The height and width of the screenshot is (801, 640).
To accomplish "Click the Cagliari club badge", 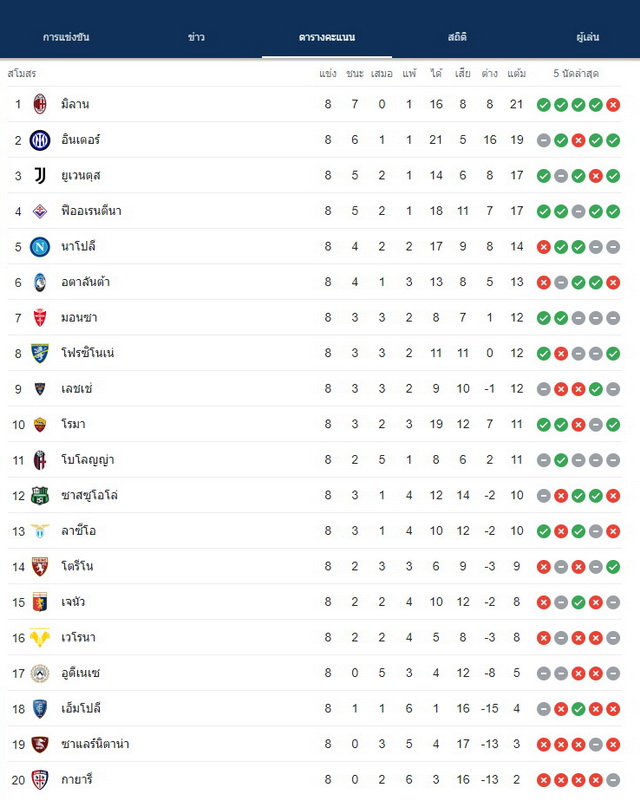I will [x=40, y=780].
